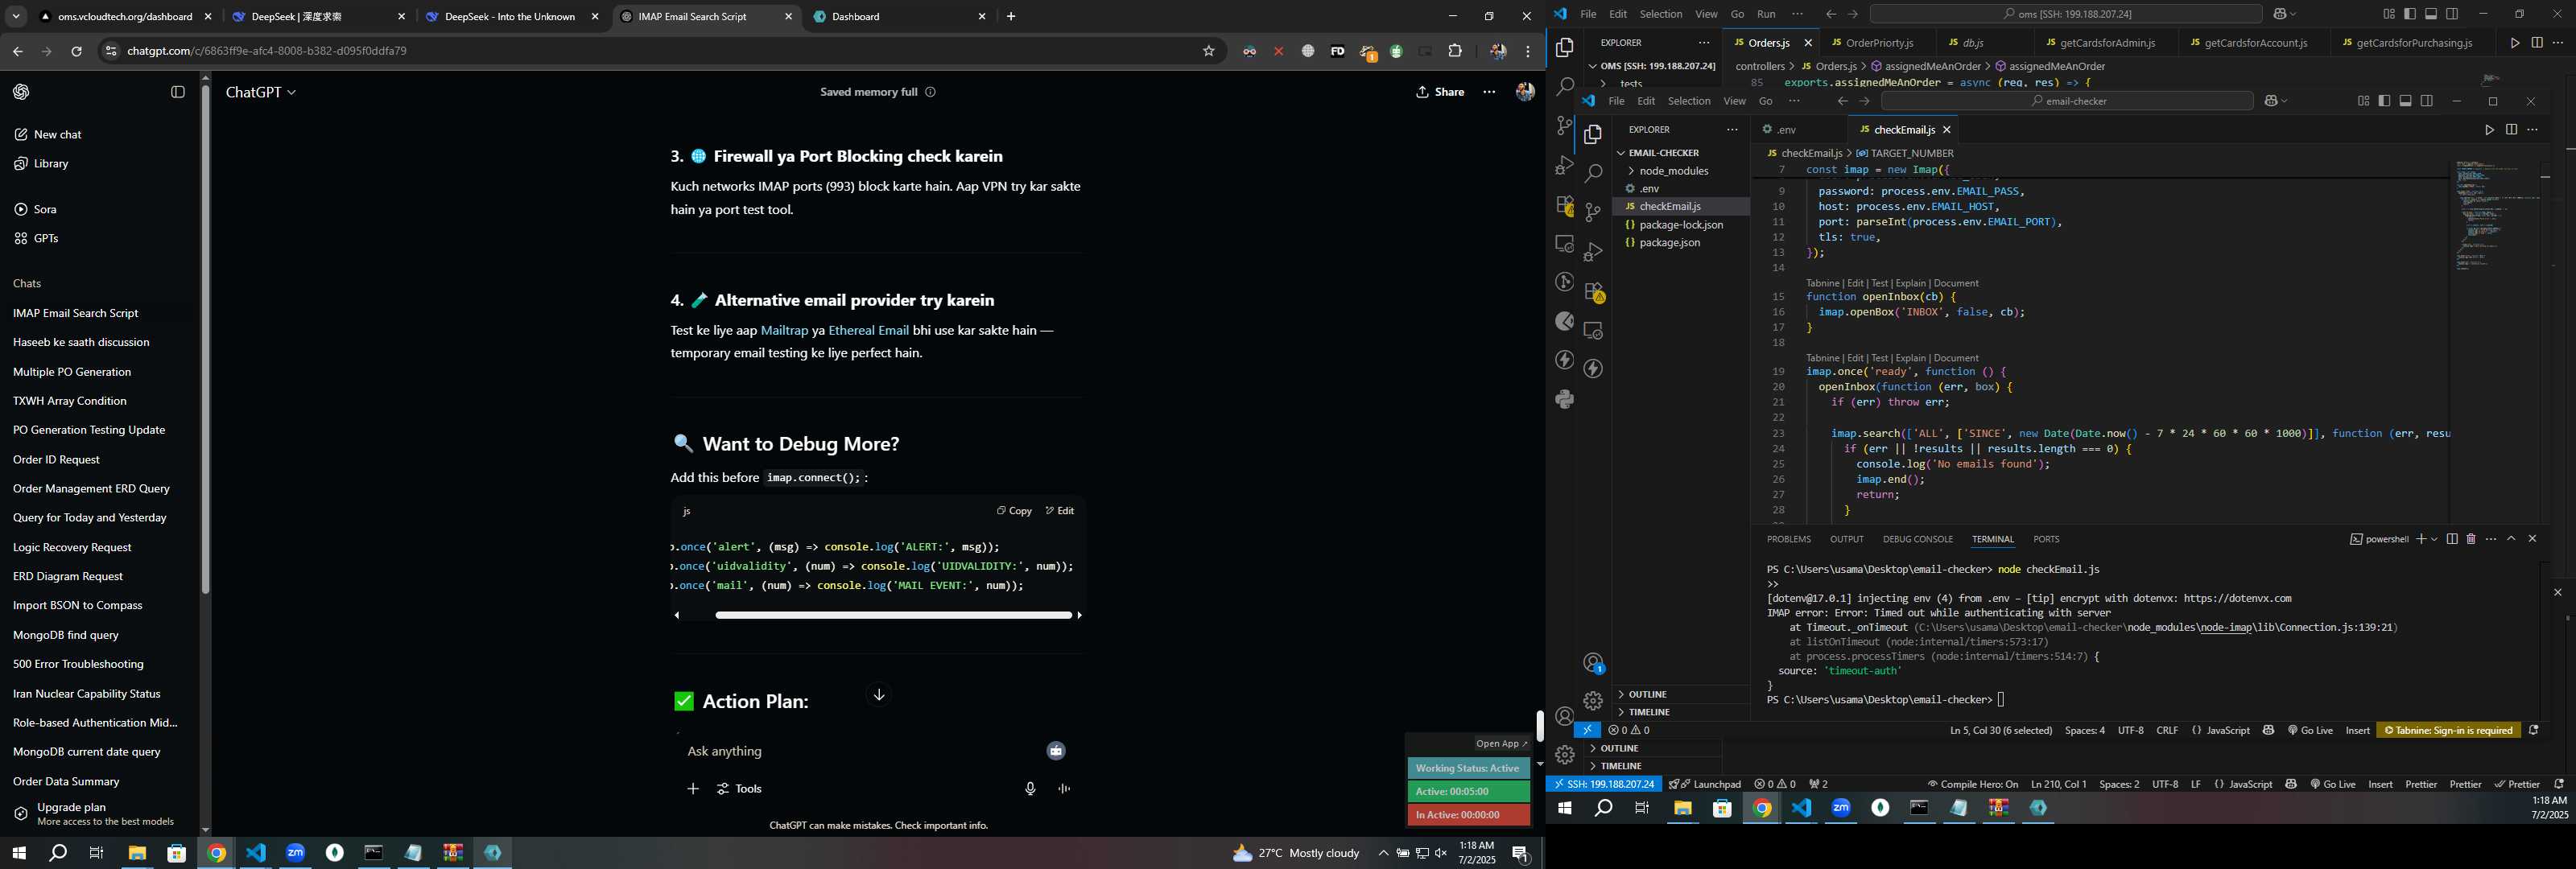
Task: Click email-checker command center search box
Action: (x=2066, y=101)
